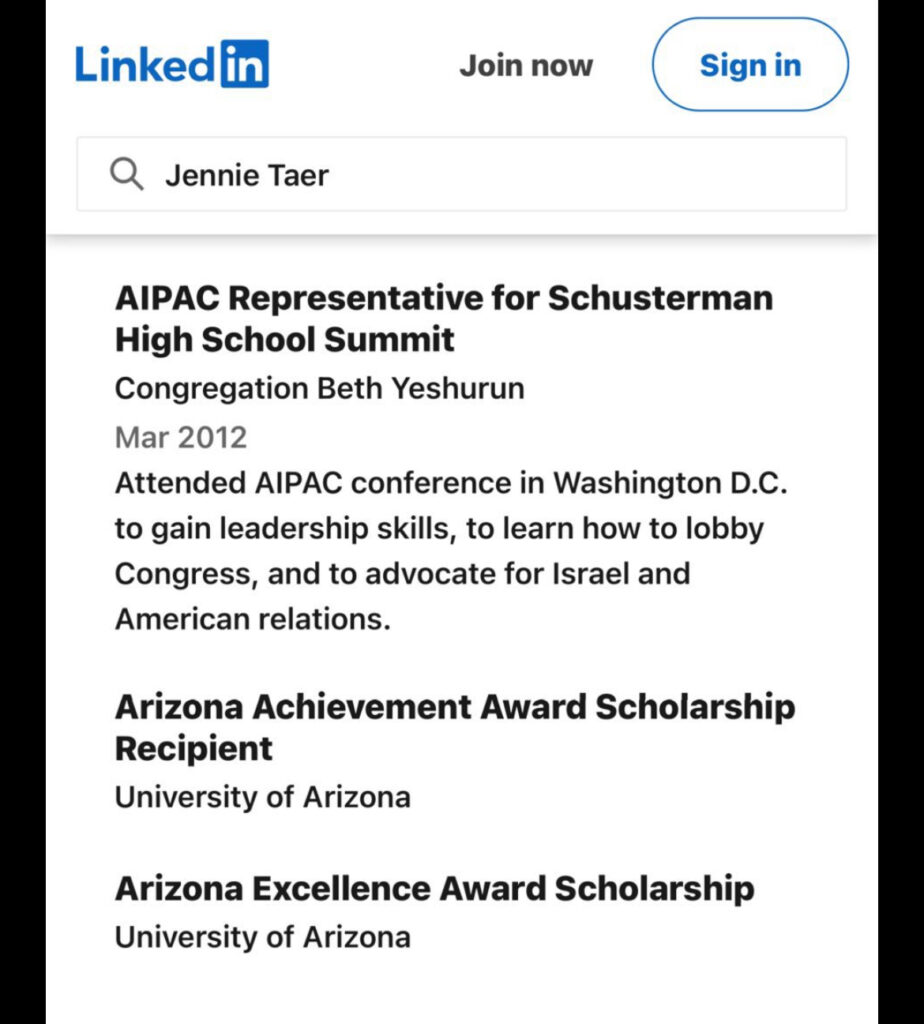This screenshot has height=1024, width=924.
Task: Click the 'Congress, and to advocate' line
Action: [402, 574]
